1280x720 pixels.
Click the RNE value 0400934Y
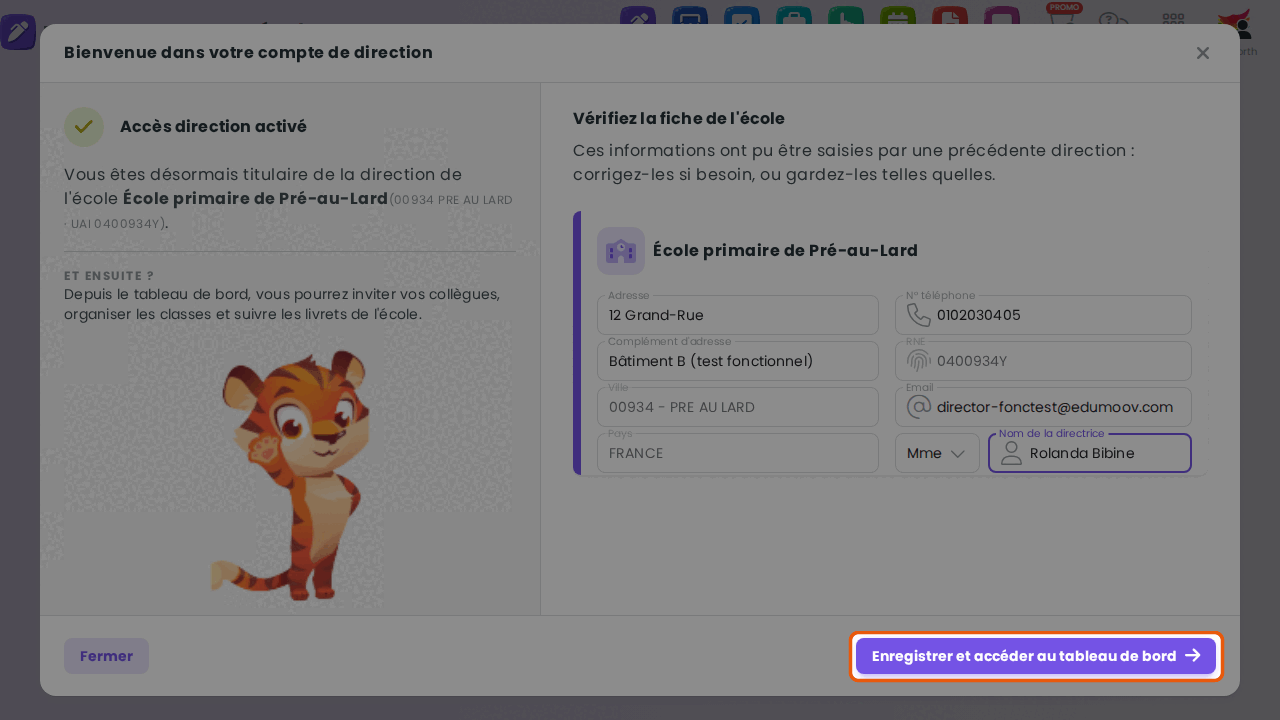tap(972, 361)
